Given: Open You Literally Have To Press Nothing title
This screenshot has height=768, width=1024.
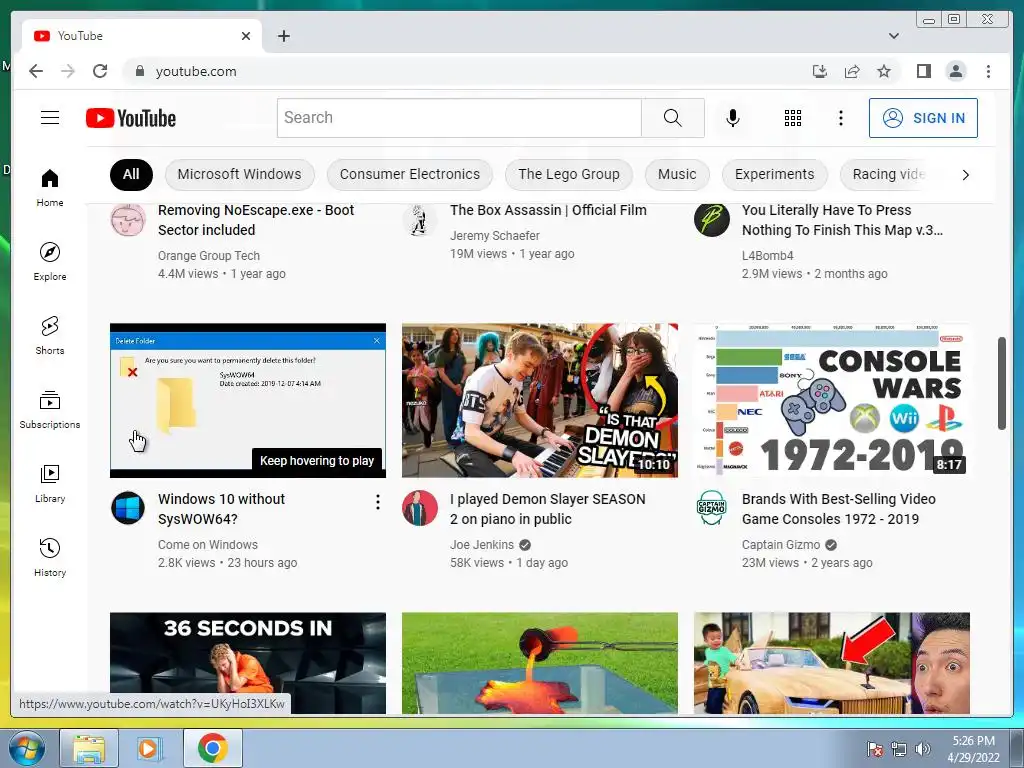Looking at the screenshot, I should 842,220.
